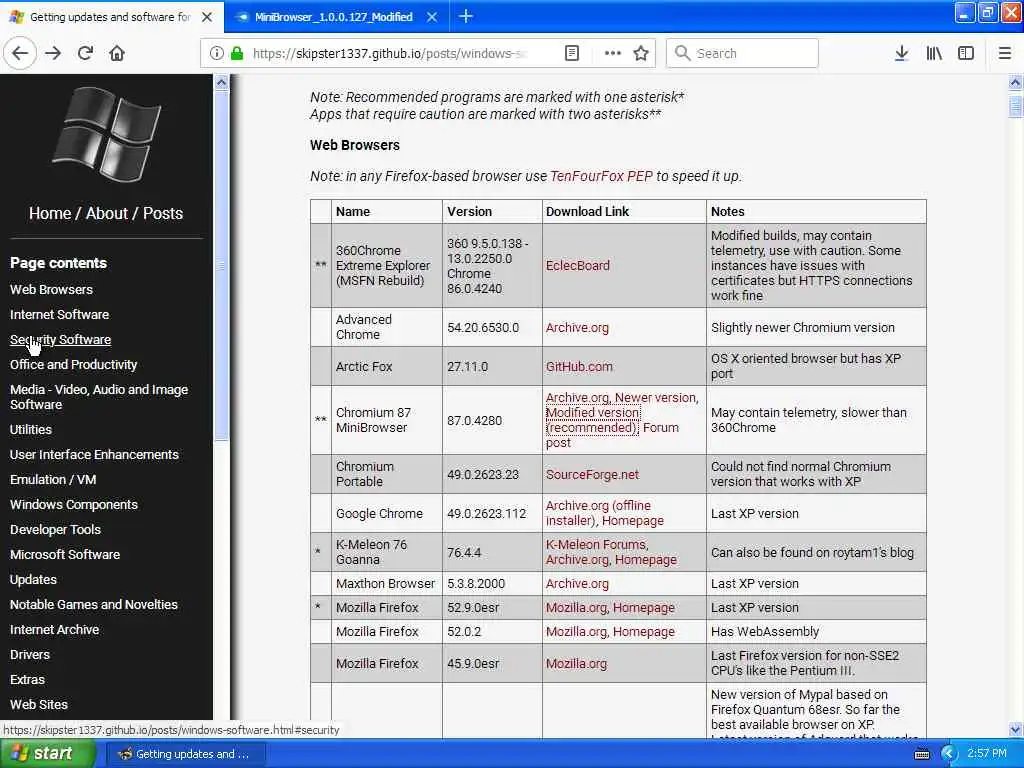Open About link in sidebar header

(x=107, y=213)
